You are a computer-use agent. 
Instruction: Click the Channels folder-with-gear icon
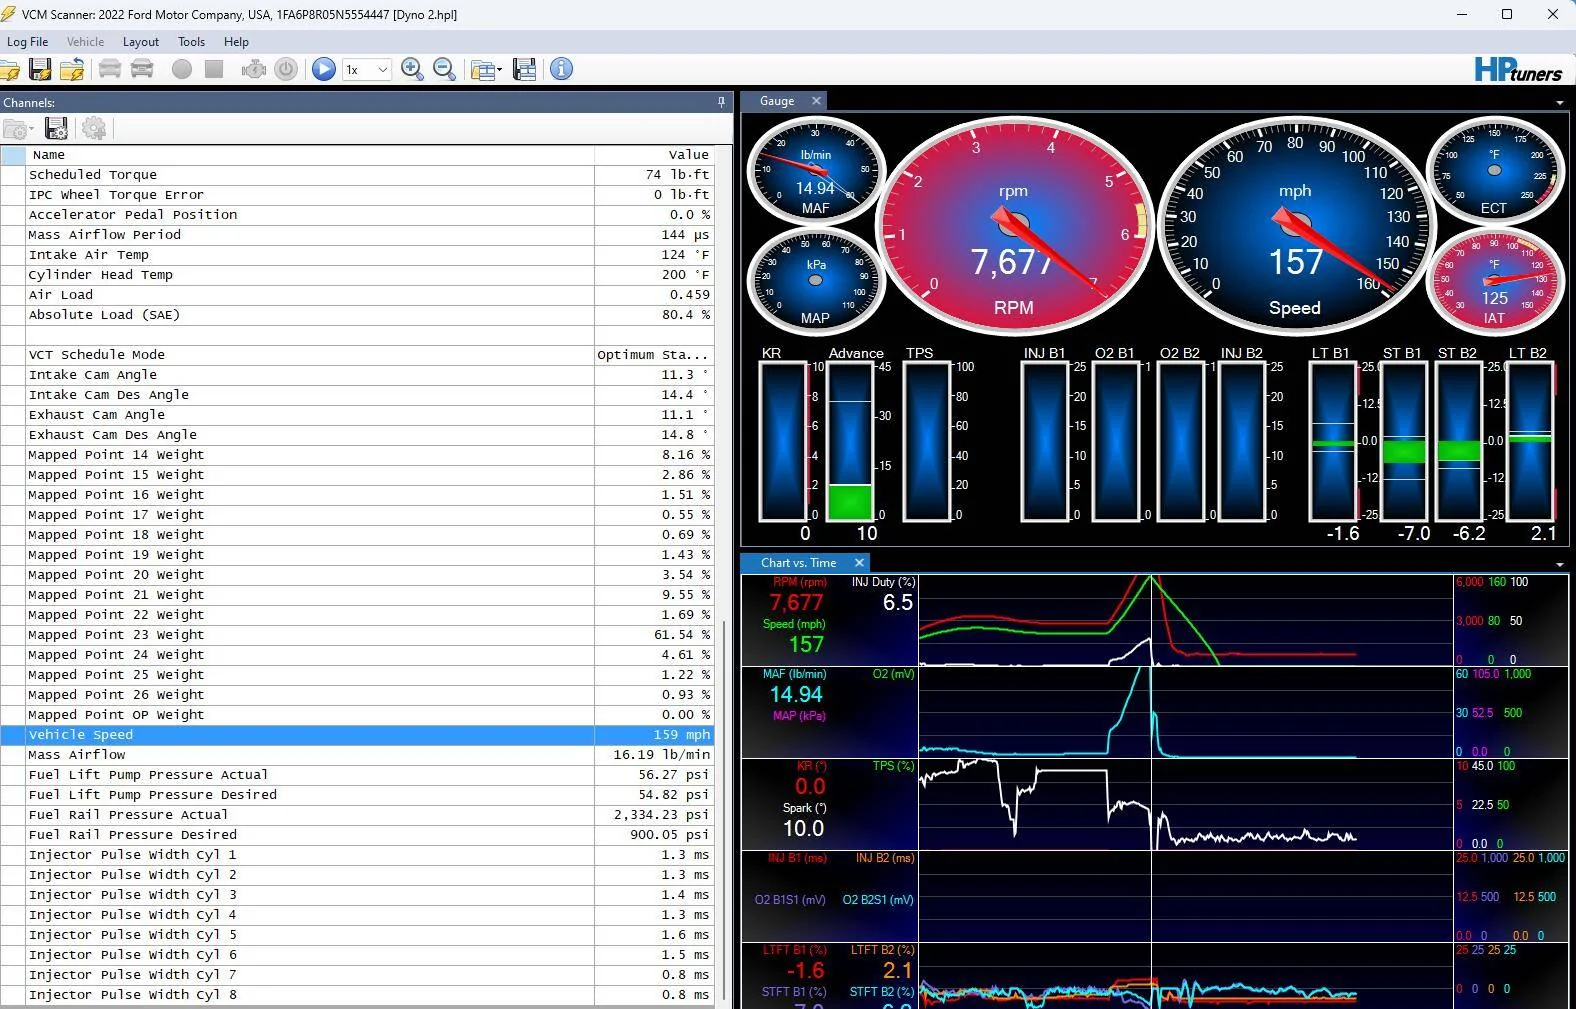(15, 129)
